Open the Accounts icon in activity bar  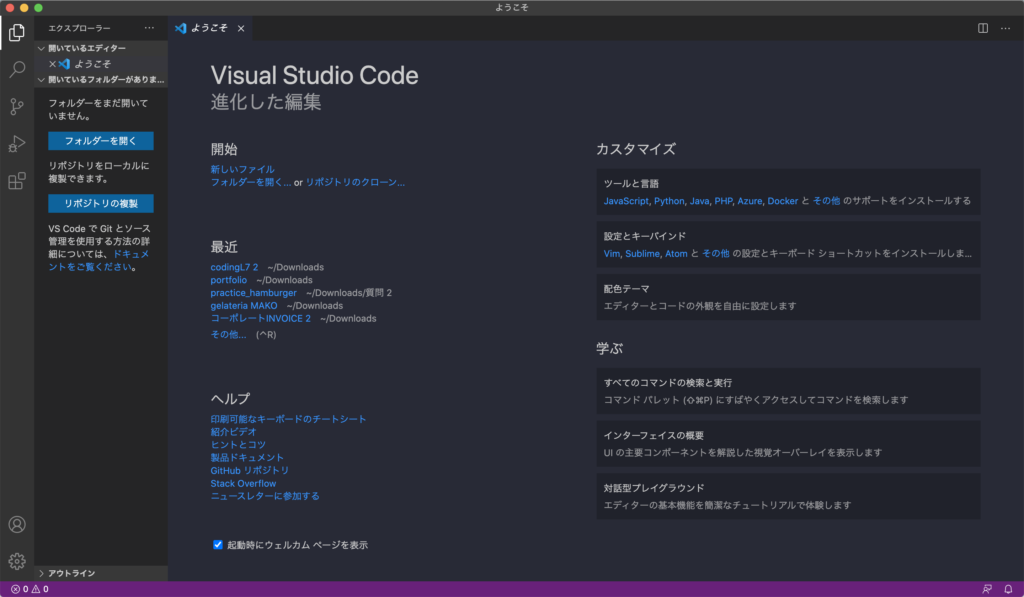click(x=17, y=524)
